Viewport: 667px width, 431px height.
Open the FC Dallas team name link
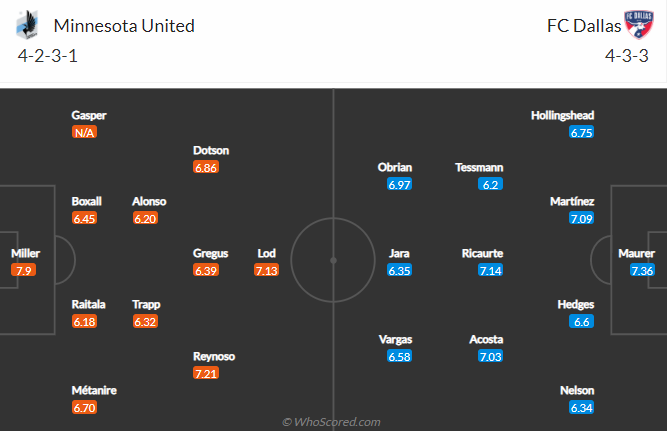point(584,26)
